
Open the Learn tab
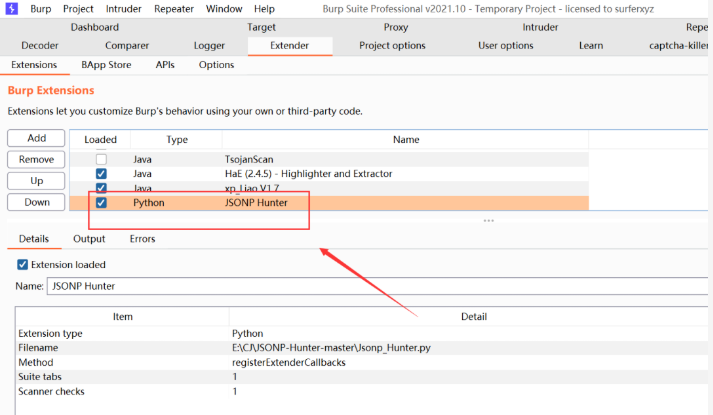pos(591,45)
